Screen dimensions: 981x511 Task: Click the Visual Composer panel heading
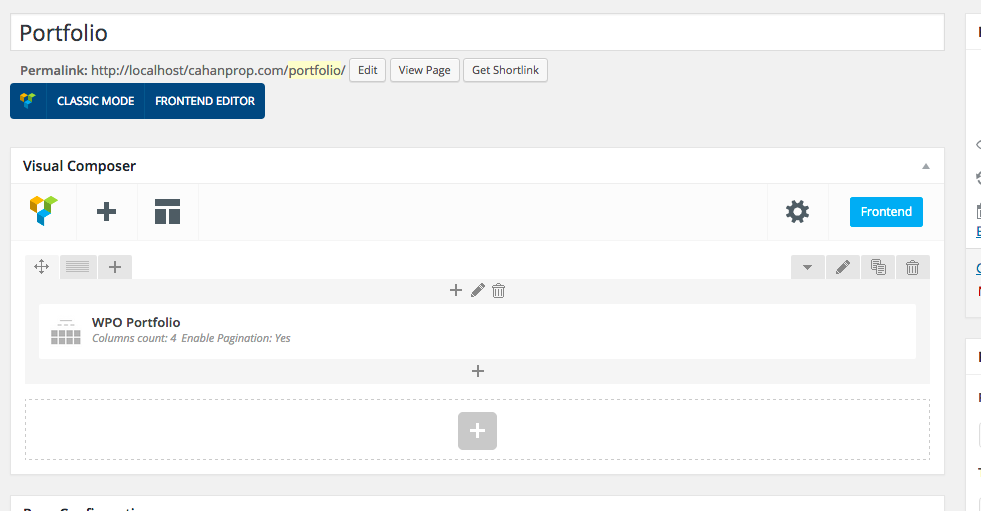[79, 166]
